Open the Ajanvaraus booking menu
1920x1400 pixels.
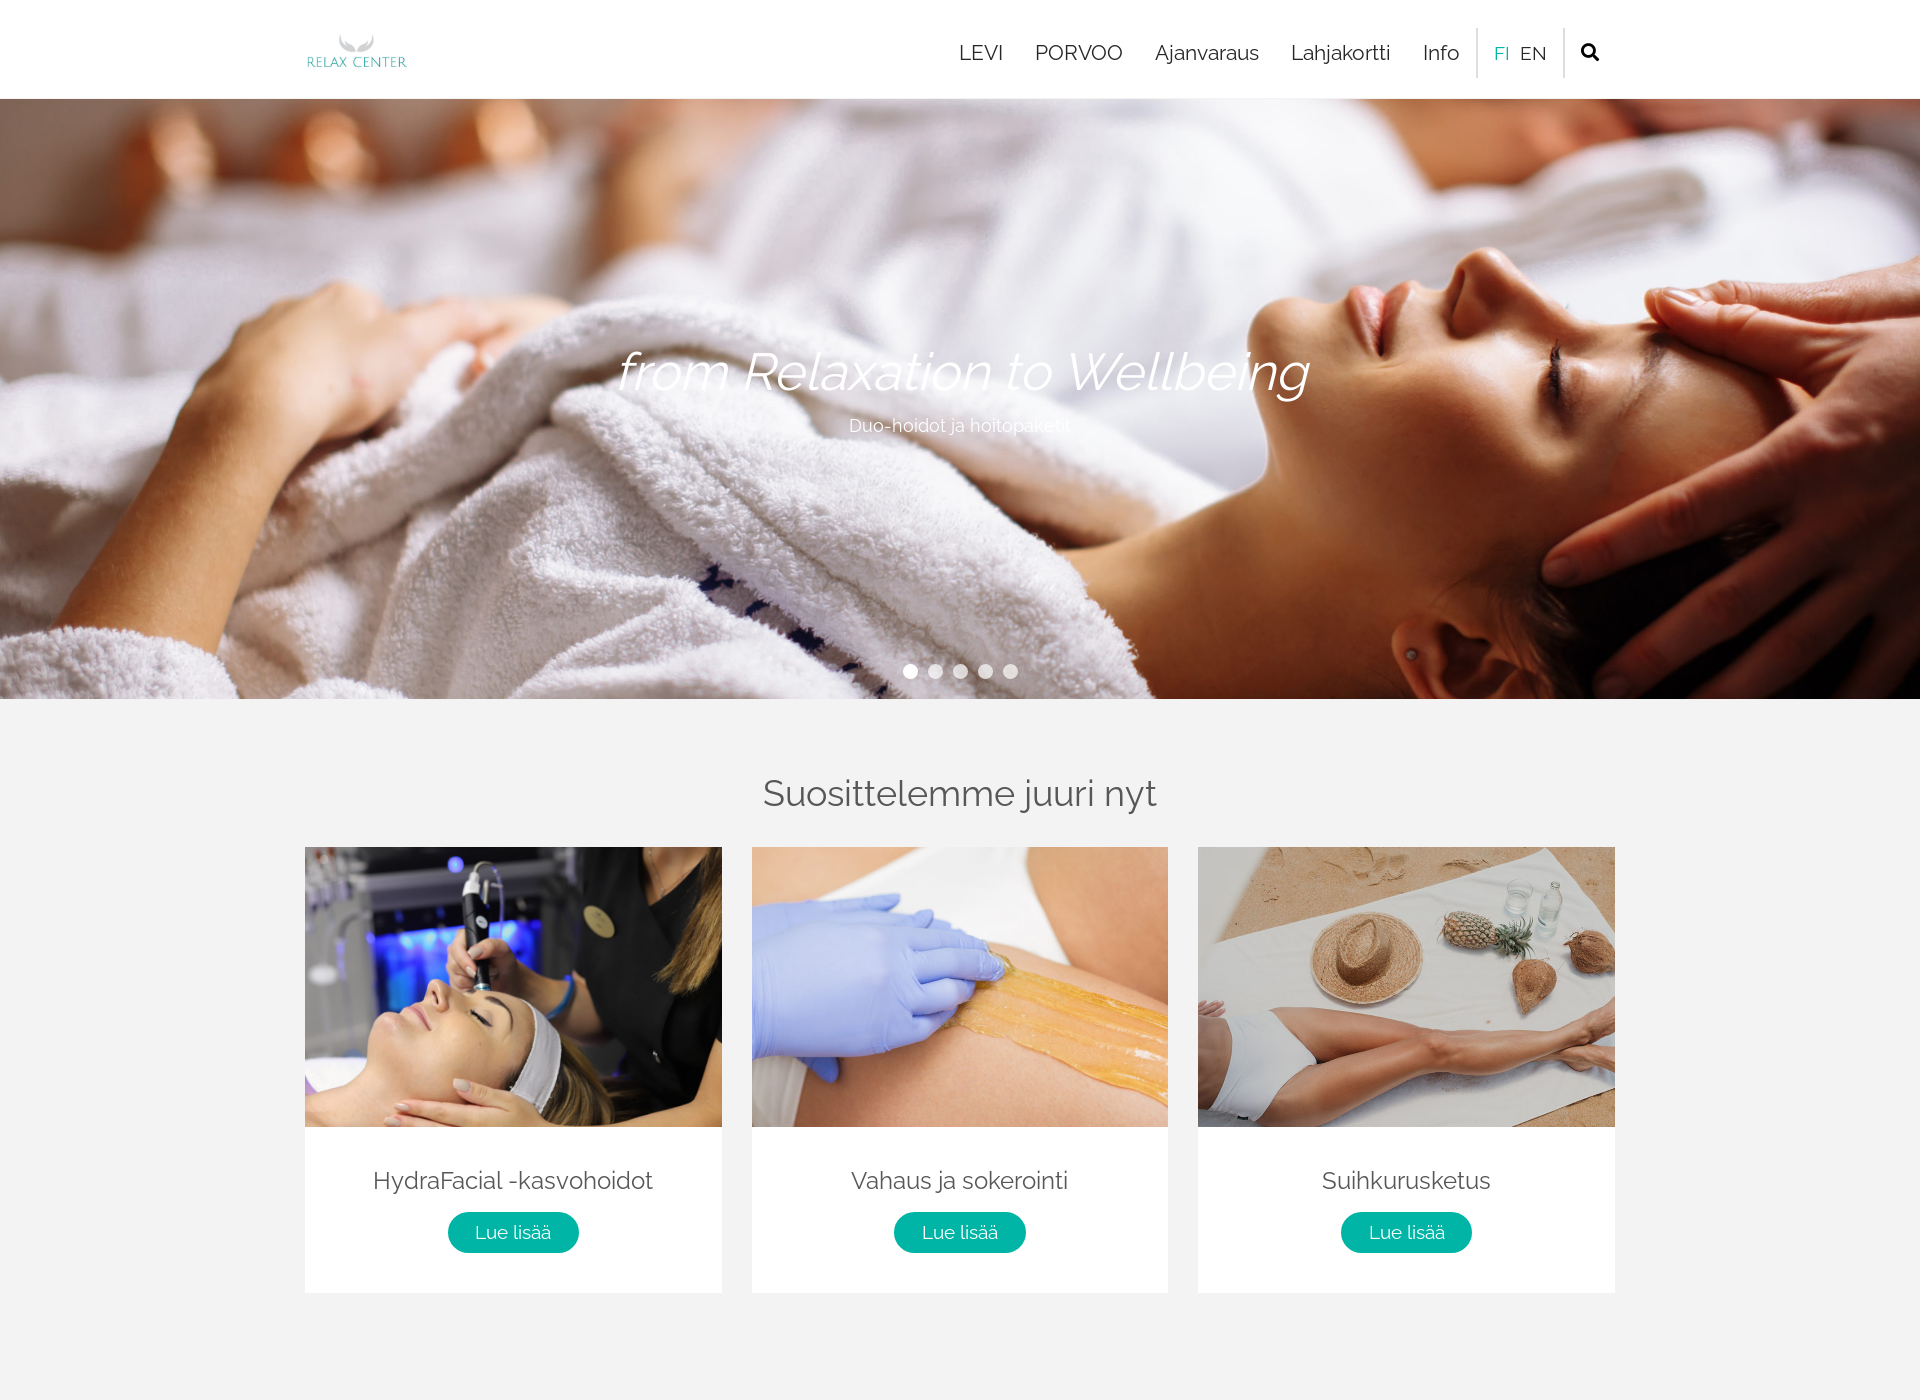1206,52
